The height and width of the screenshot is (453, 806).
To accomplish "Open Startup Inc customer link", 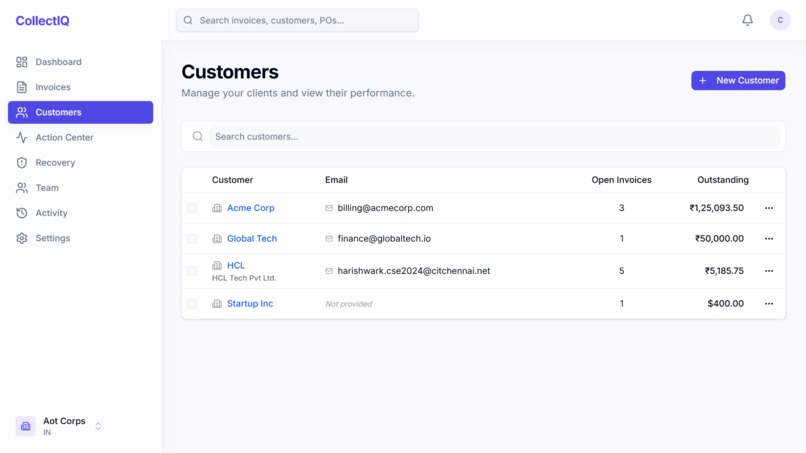I will pyautogui.click(x=250, y=303).
